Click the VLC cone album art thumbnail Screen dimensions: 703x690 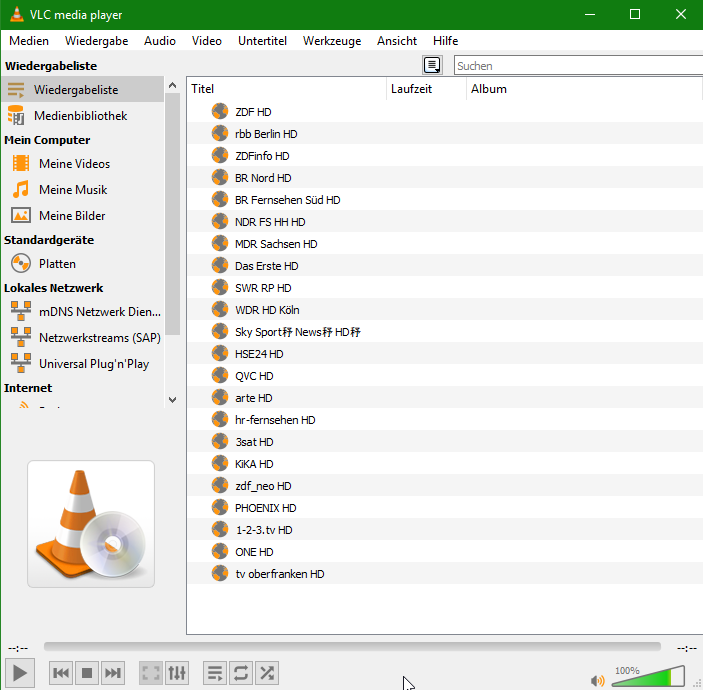(x=91, y=524)
